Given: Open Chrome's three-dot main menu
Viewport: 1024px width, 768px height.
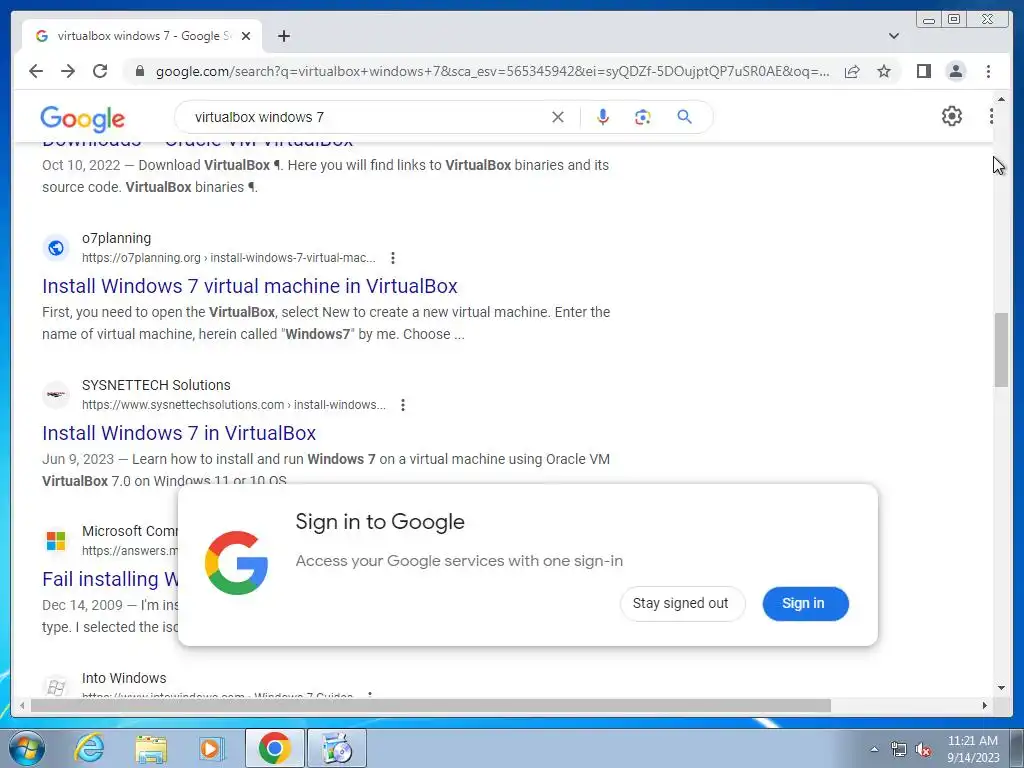Looking at the screenshot, I should pyautogui.click(x=988, y=71).
